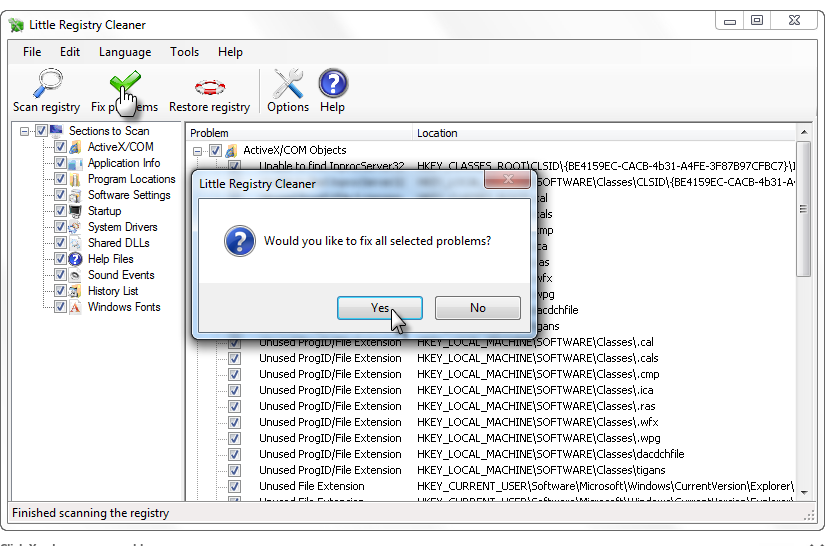Uncheck the Unused File Extension row checkbox

coord(234,486)
